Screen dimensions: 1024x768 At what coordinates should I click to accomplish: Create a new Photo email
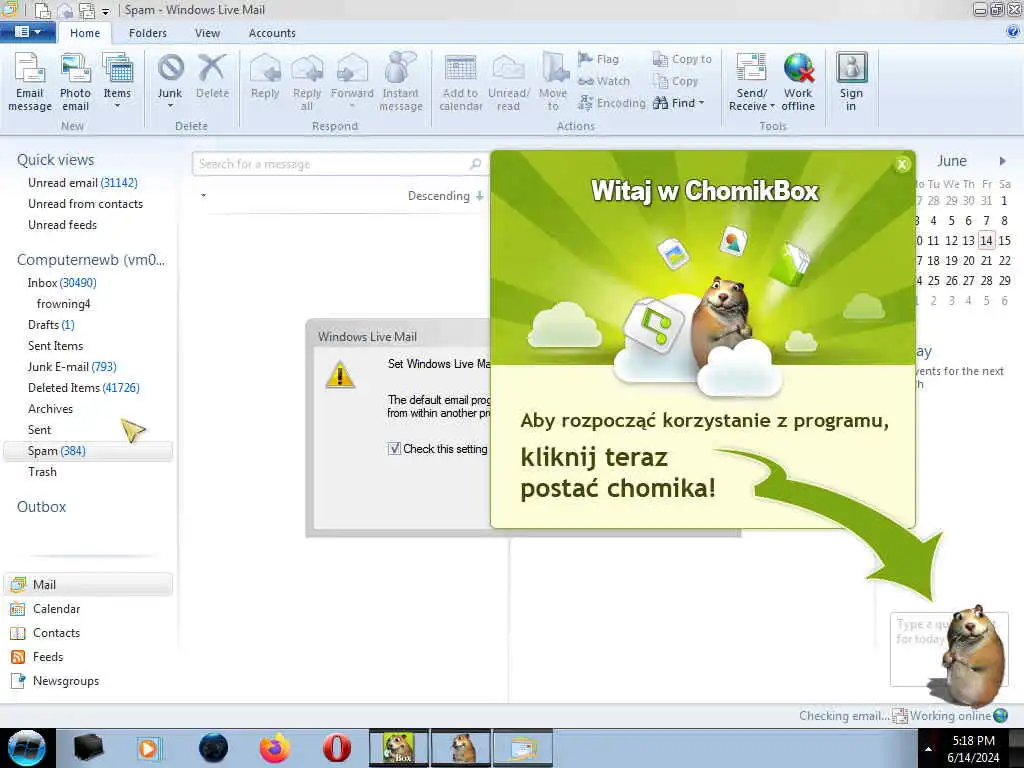[75, 82]
